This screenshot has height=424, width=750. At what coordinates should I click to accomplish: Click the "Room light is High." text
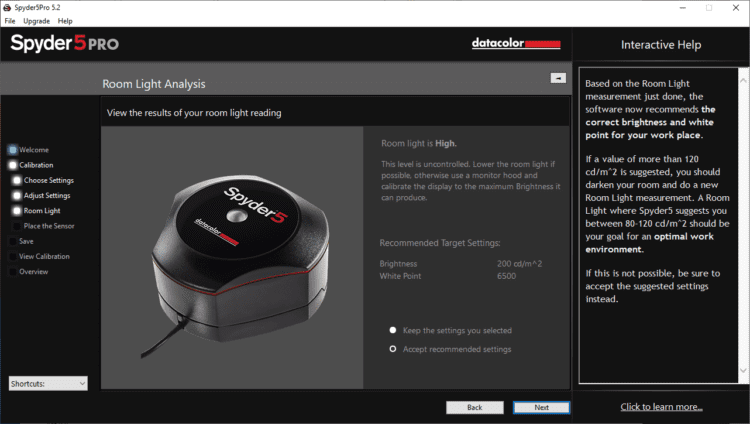(419, 143)
